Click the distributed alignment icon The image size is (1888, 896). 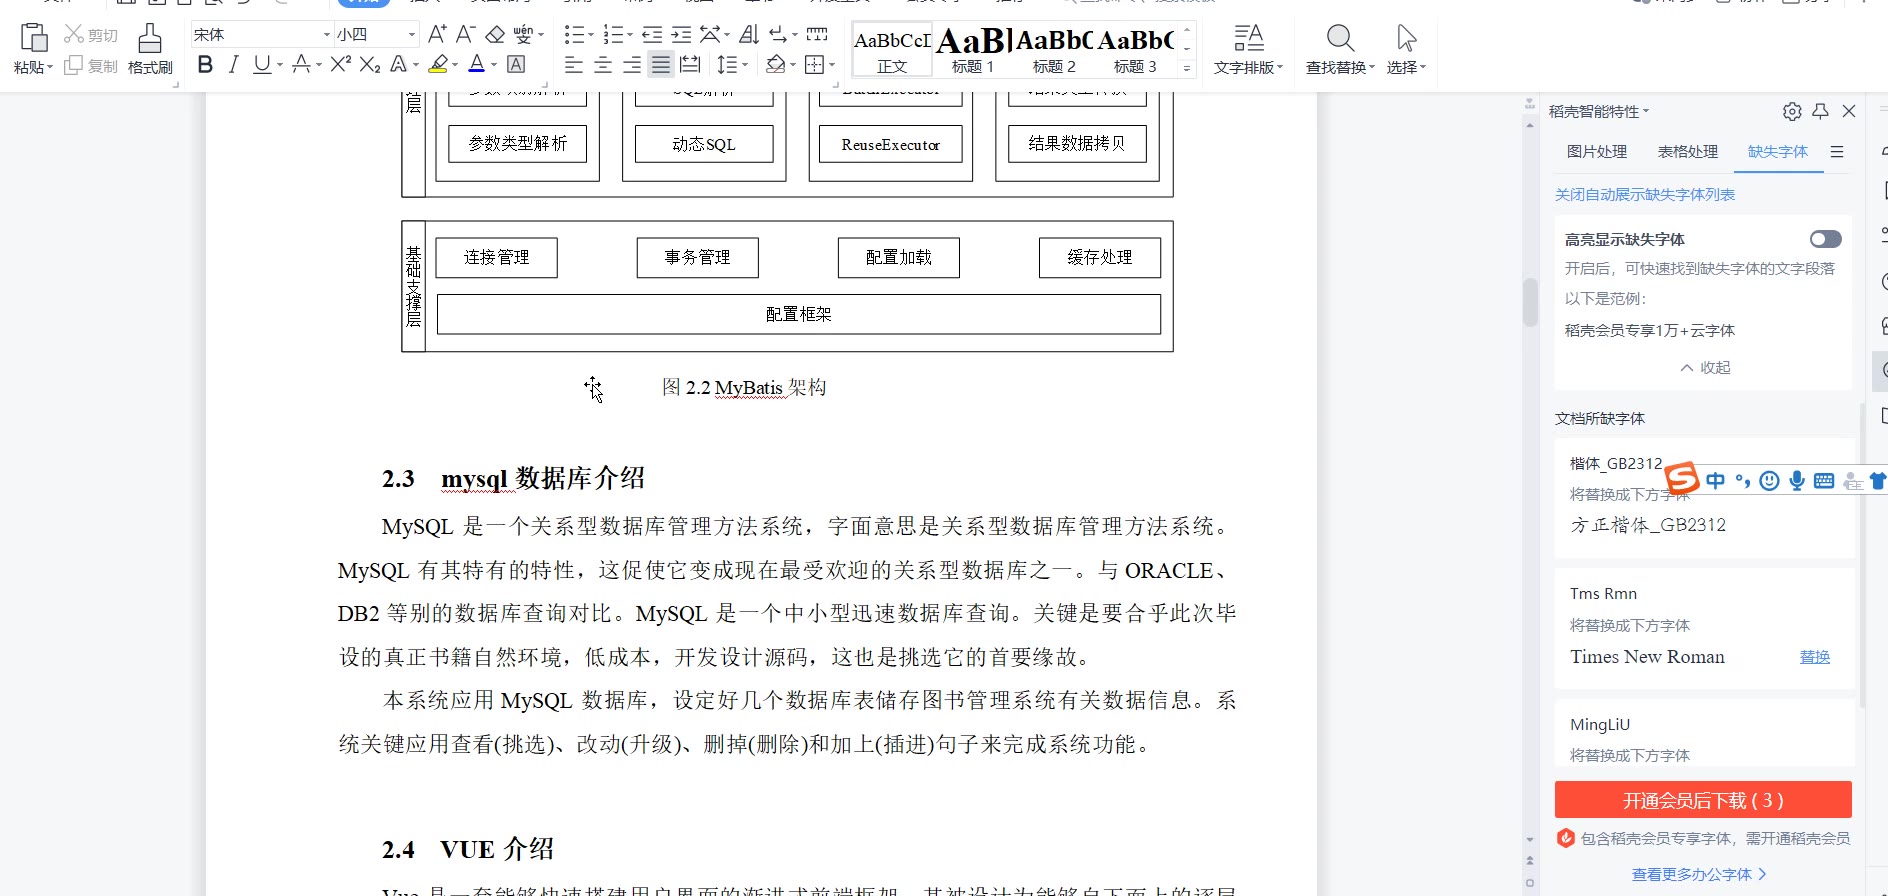click(690, 65)
